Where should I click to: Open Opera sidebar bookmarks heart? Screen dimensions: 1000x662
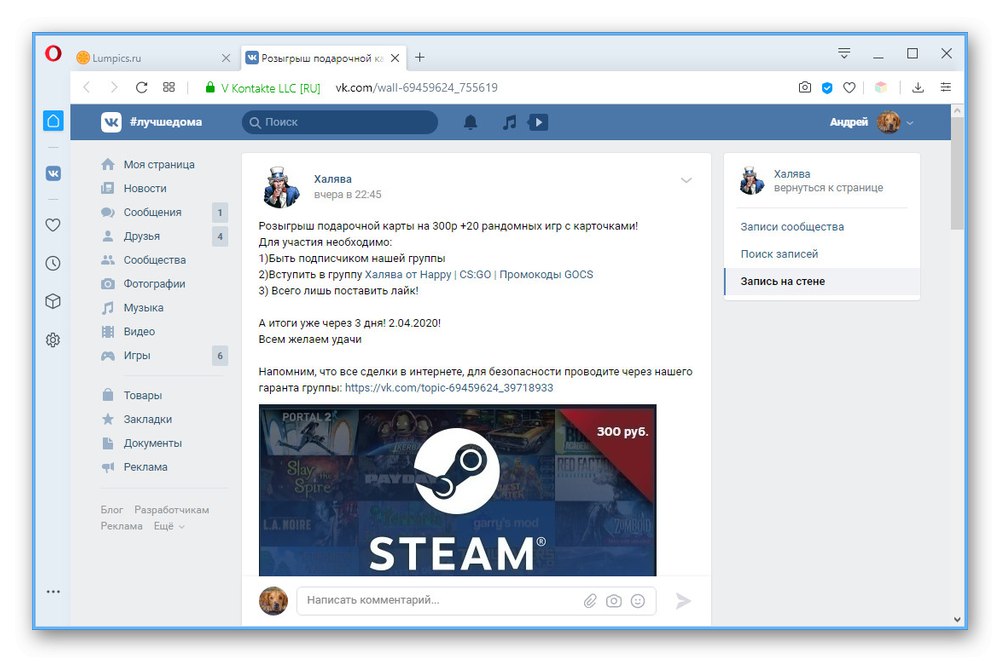[53, 224]
